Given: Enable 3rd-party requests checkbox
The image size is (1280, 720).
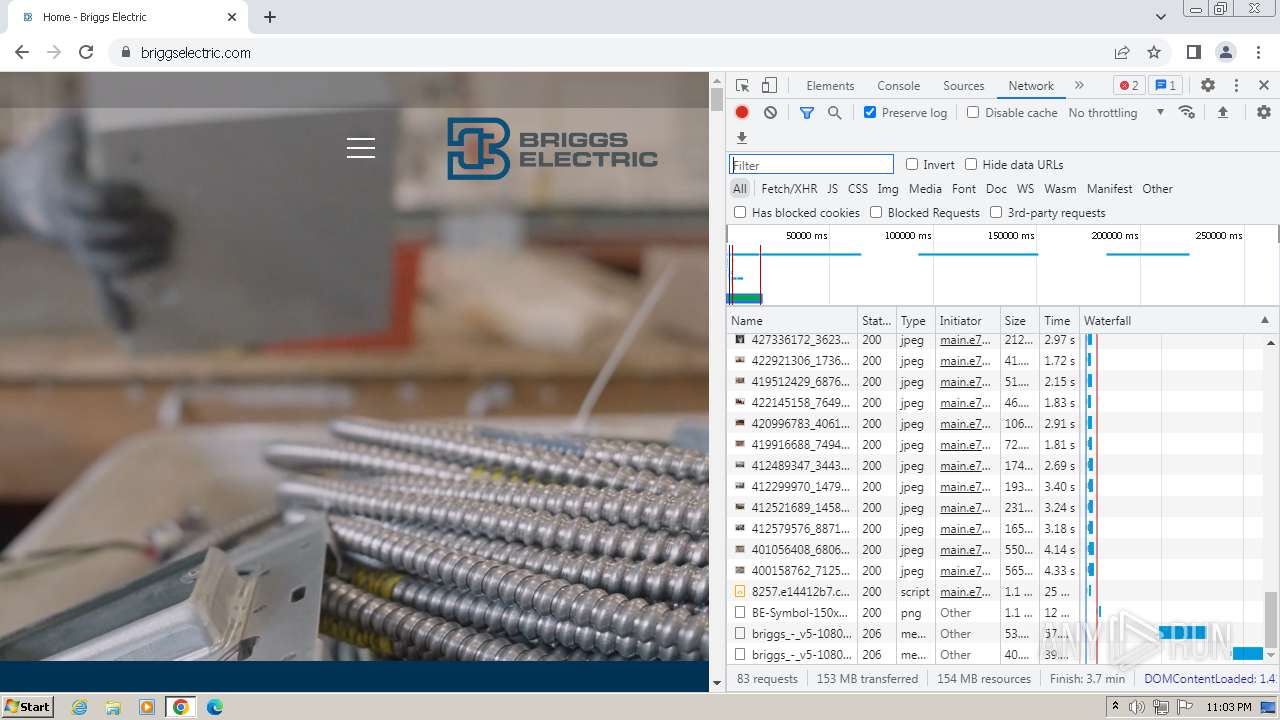Looking at the screenshot, I should point(996,212).
